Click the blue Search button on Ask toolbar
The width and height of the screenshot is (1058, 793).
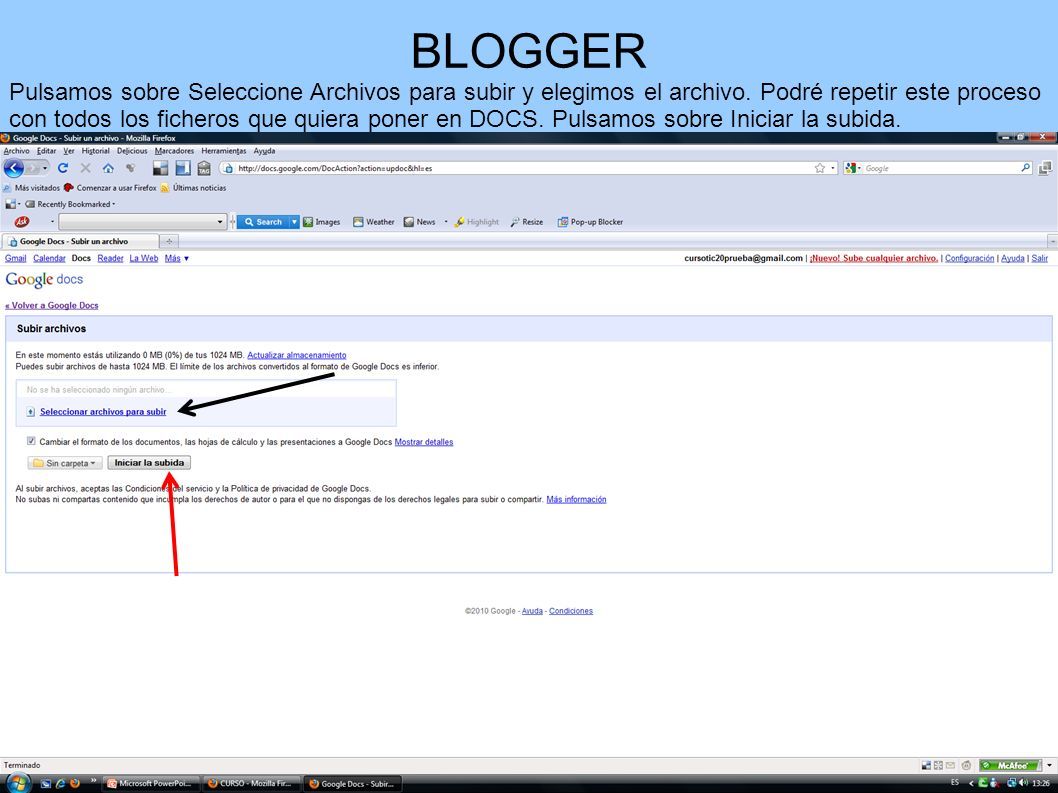click(x=263, y=222)
